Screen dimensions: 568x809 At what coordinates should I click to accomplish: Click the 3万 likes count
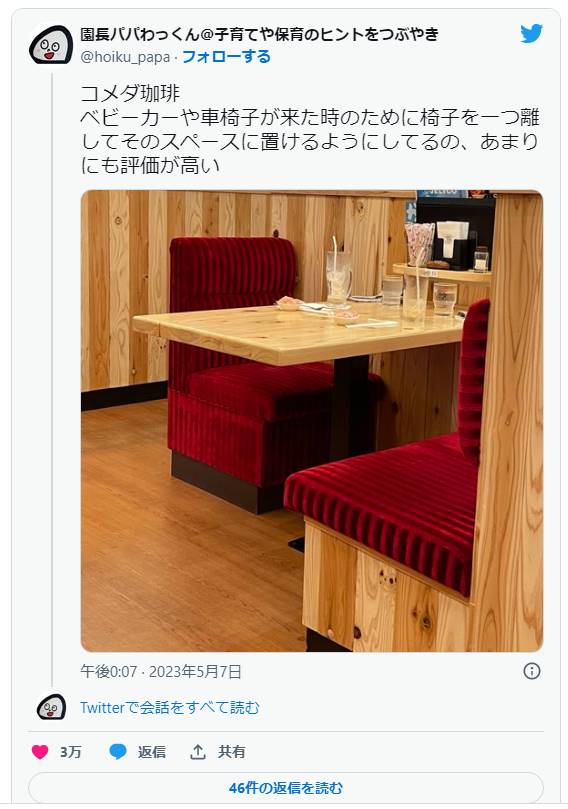tap(71, 752)
